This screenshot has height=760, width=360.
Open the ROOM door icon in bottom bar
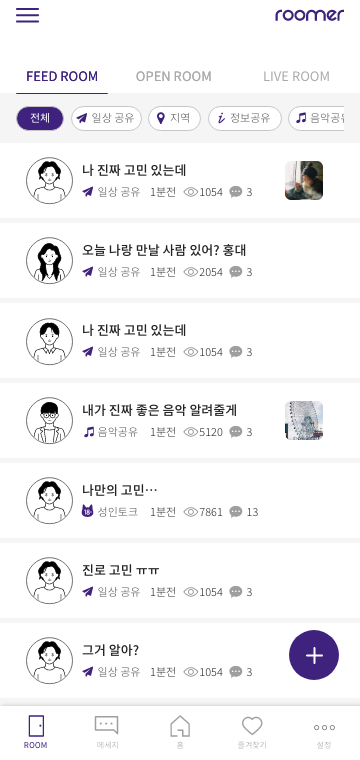point(36,726)
